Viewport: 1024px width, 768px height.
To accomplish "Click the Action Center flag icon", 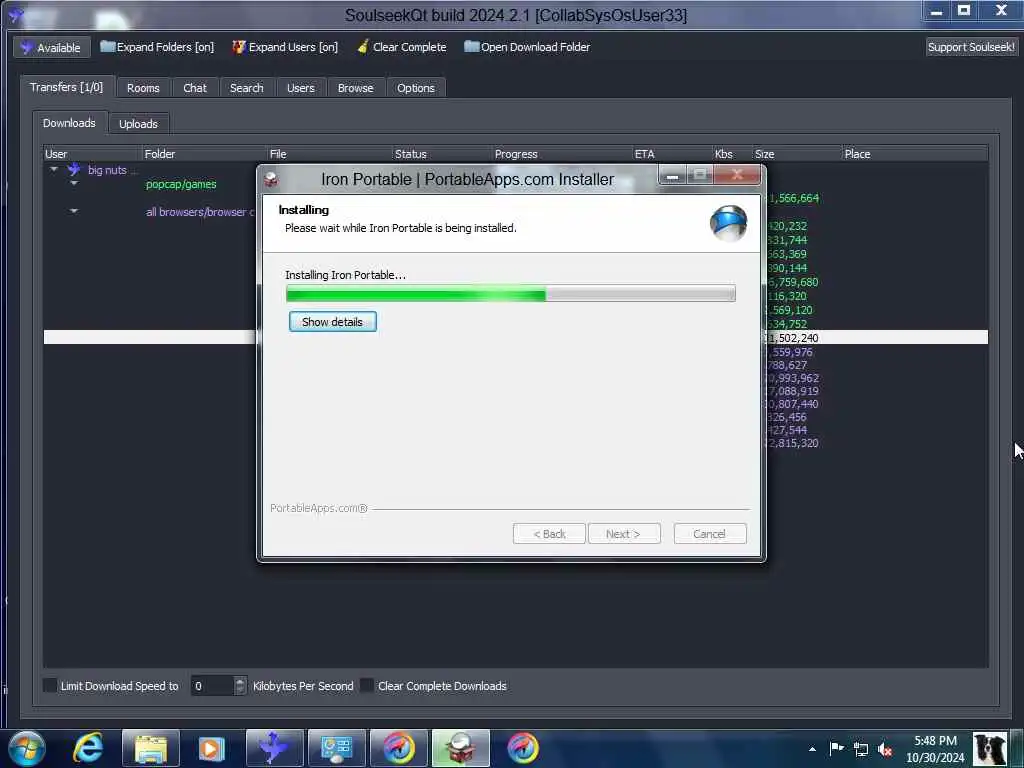I will coord(836,748).
